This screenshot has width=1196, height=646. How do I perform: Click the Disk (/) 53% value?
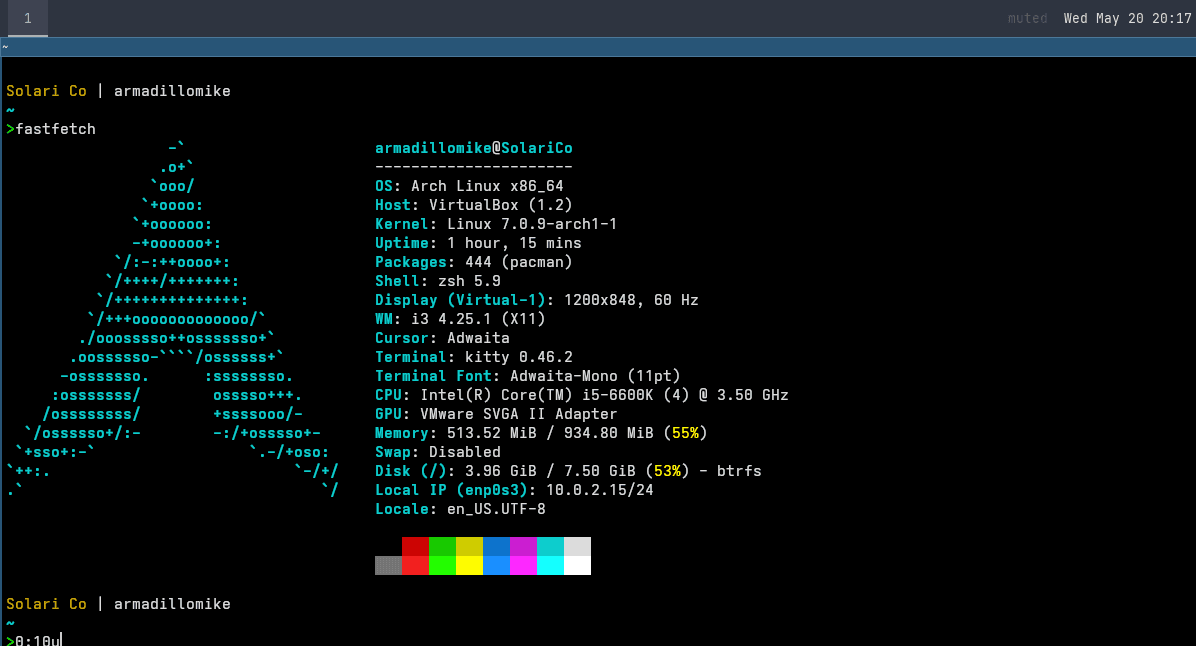pos(667,471)
